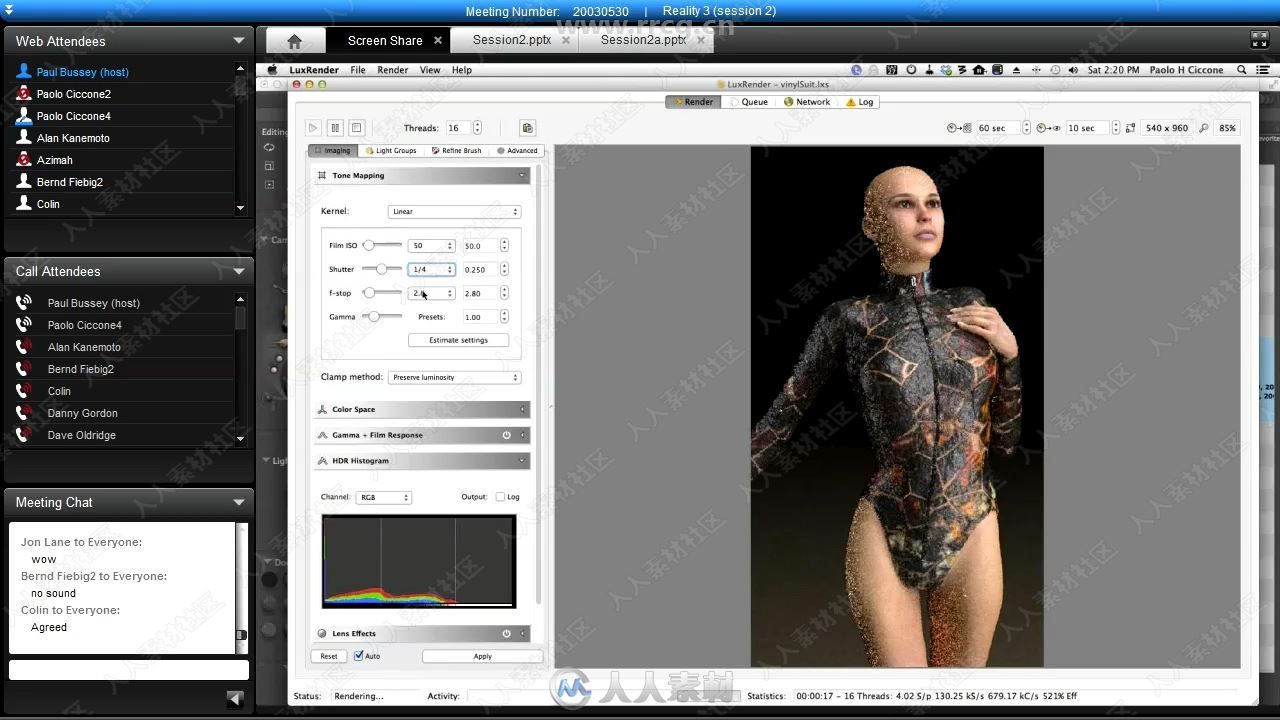The height and width of the screenshot is (720, 1280).
Task: Toggle Lens Effects power button
Action: tap(506, 633)
